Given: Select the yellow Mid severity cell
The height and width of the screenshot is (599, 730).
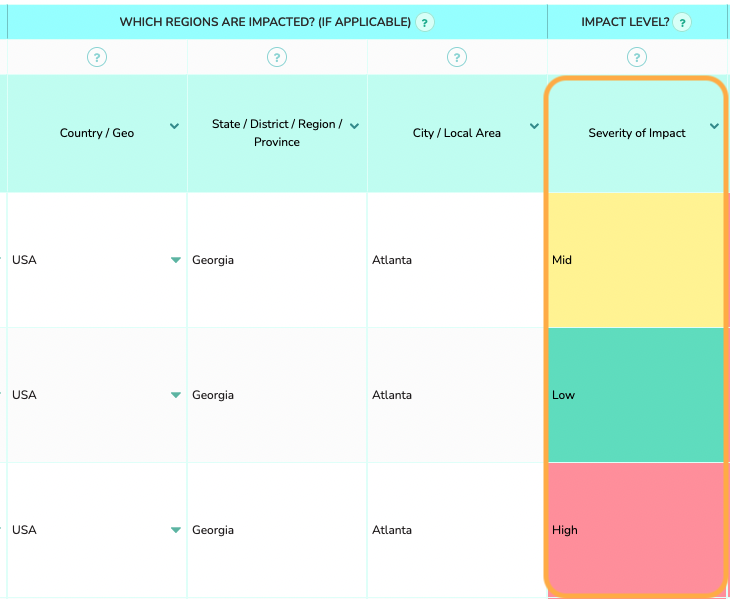Looking at the screenshot, I should pos(635,260).
